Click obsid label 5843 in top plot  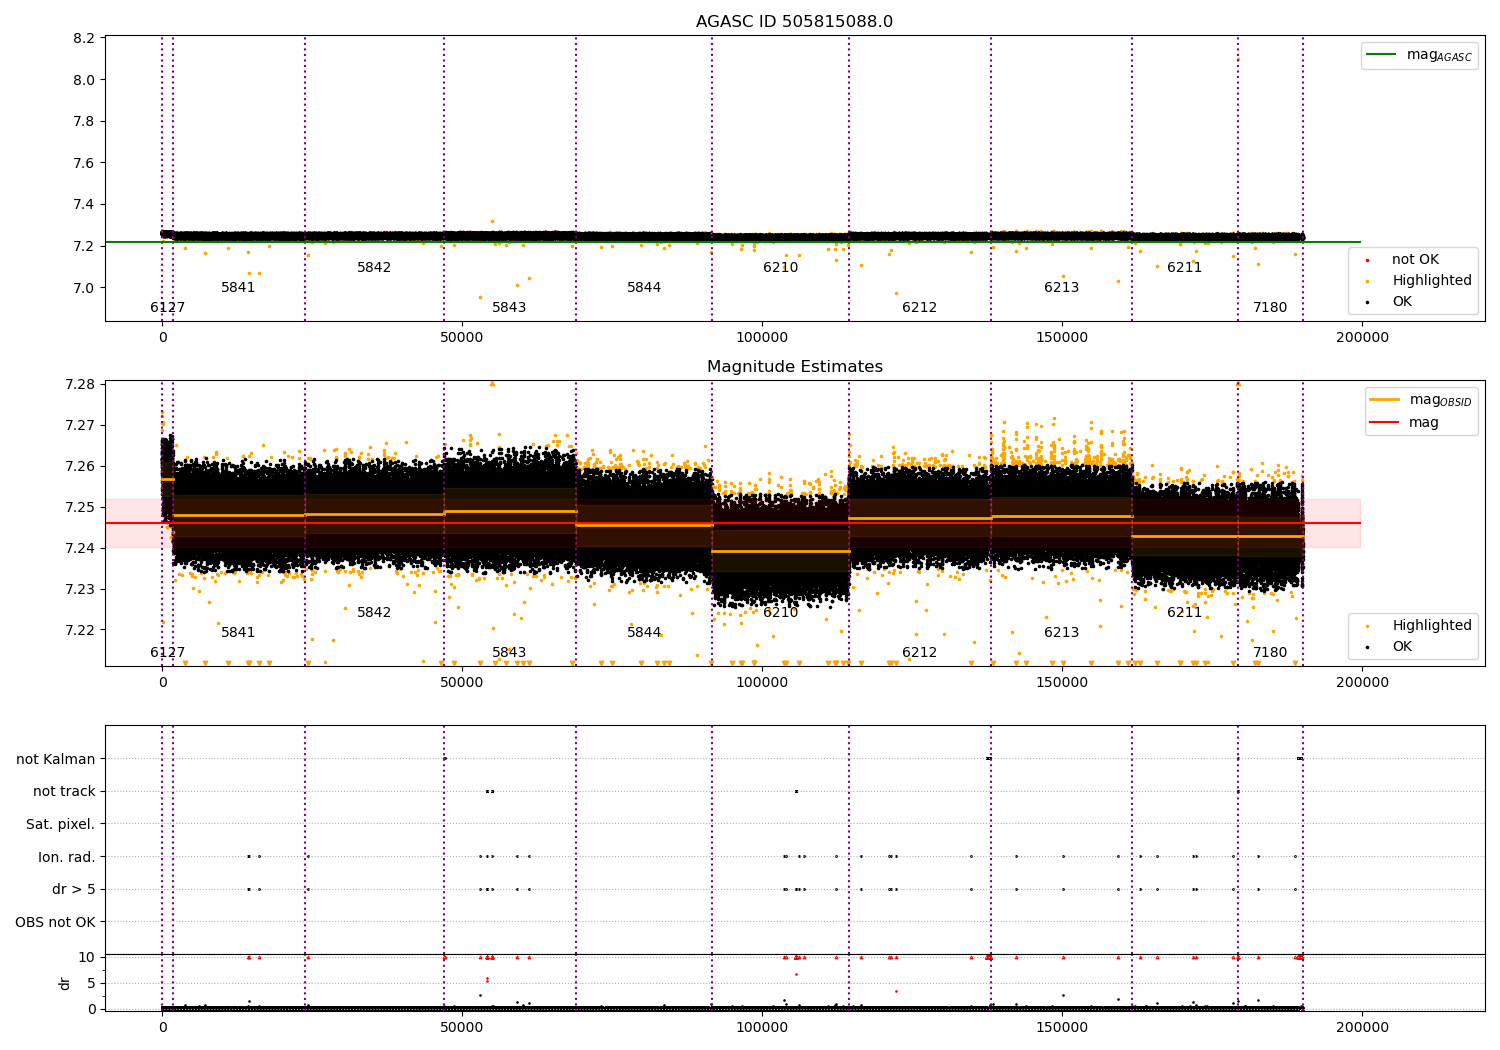click(x=509, y=308)
